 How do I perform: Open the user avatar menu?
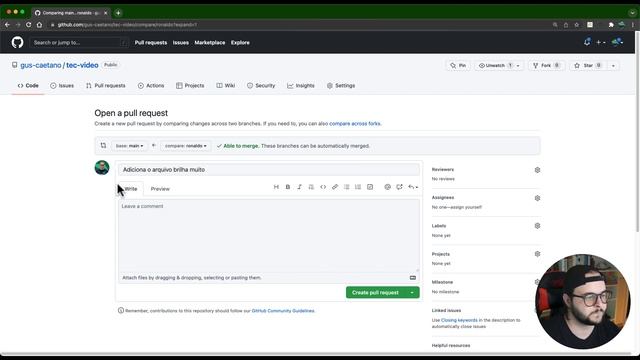pyautogui.click(x=617, y=42)
